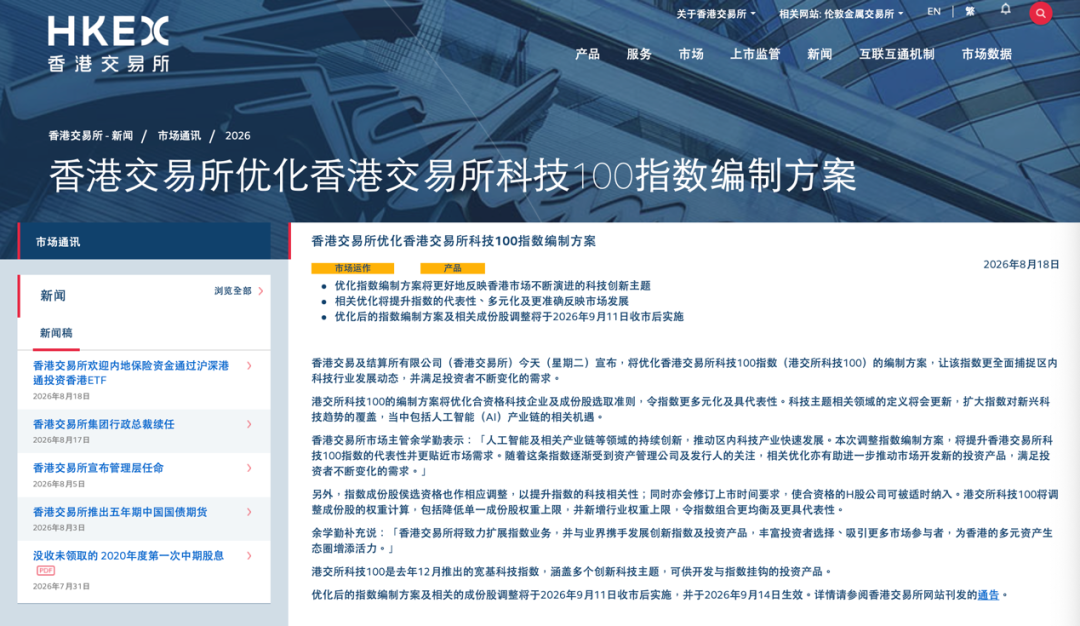Click sidebar date 2026年8月5日
1080x626 pixels.
pyautogui.click(x=59, y=484)
